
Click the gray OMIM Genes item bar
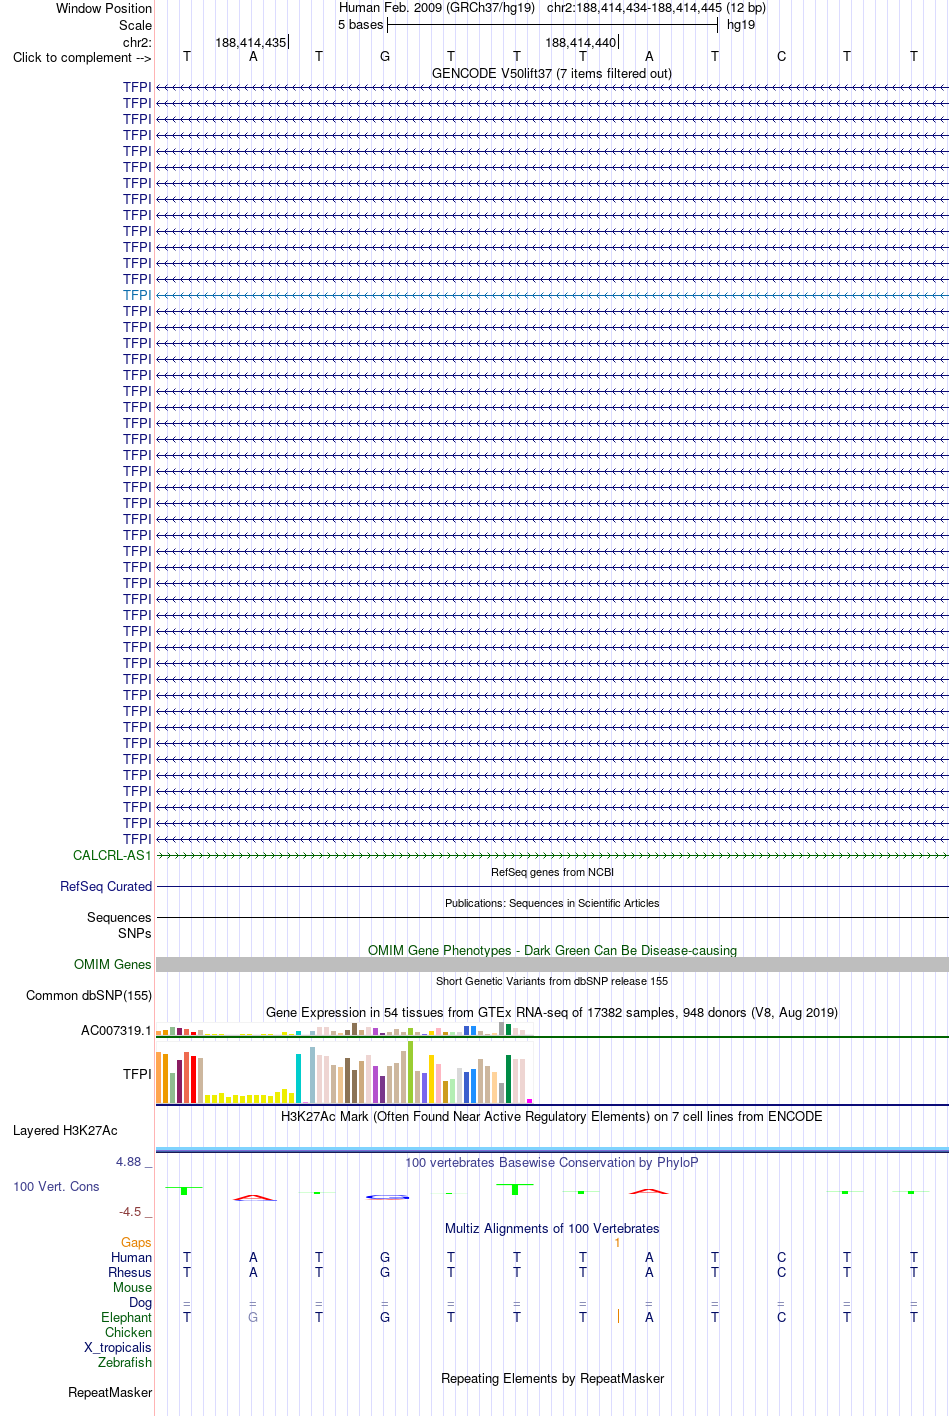tap(552, 964)
